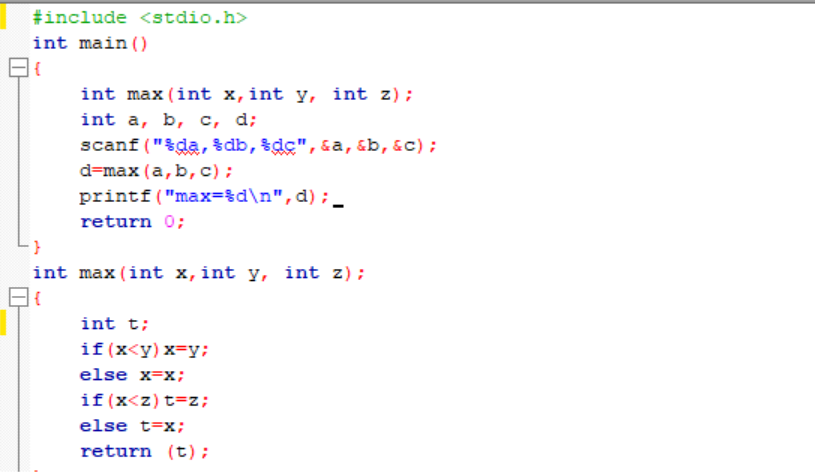Click the 'else t=x;' line
815x472 pixels.
pos(133,425)
